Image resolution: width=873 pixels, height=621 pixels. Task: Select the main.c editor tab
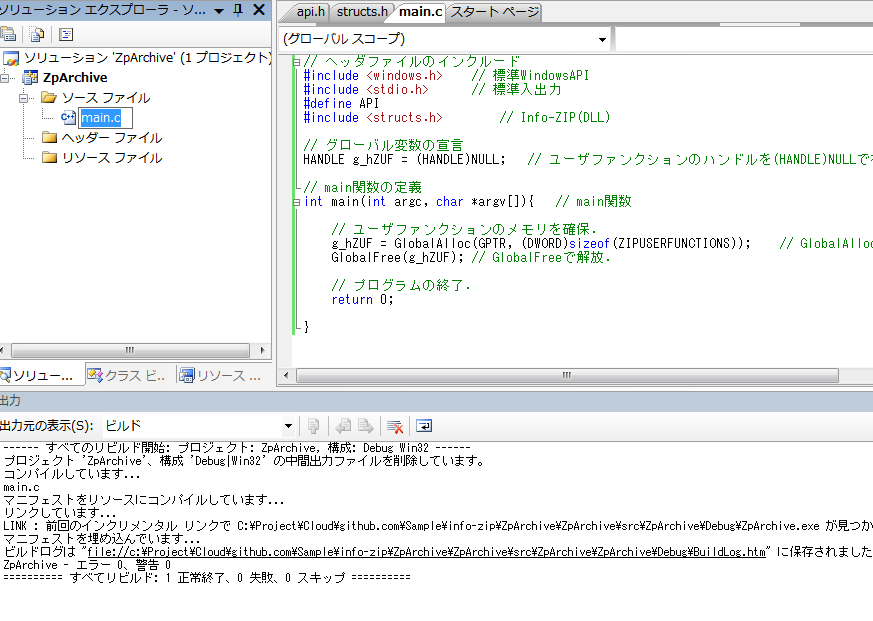tap(421, 12)
